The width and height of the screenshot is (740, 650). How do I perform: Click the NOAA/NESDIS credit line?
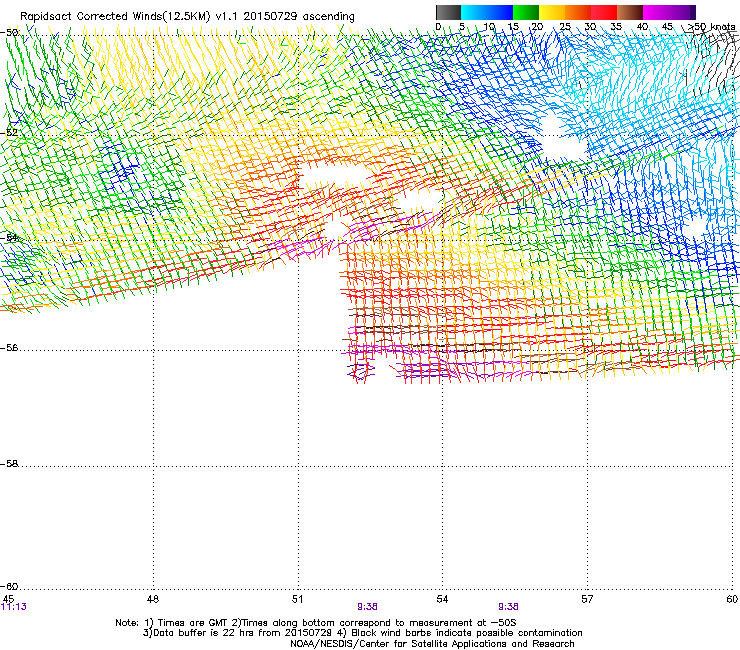click(x=432, y=644)
